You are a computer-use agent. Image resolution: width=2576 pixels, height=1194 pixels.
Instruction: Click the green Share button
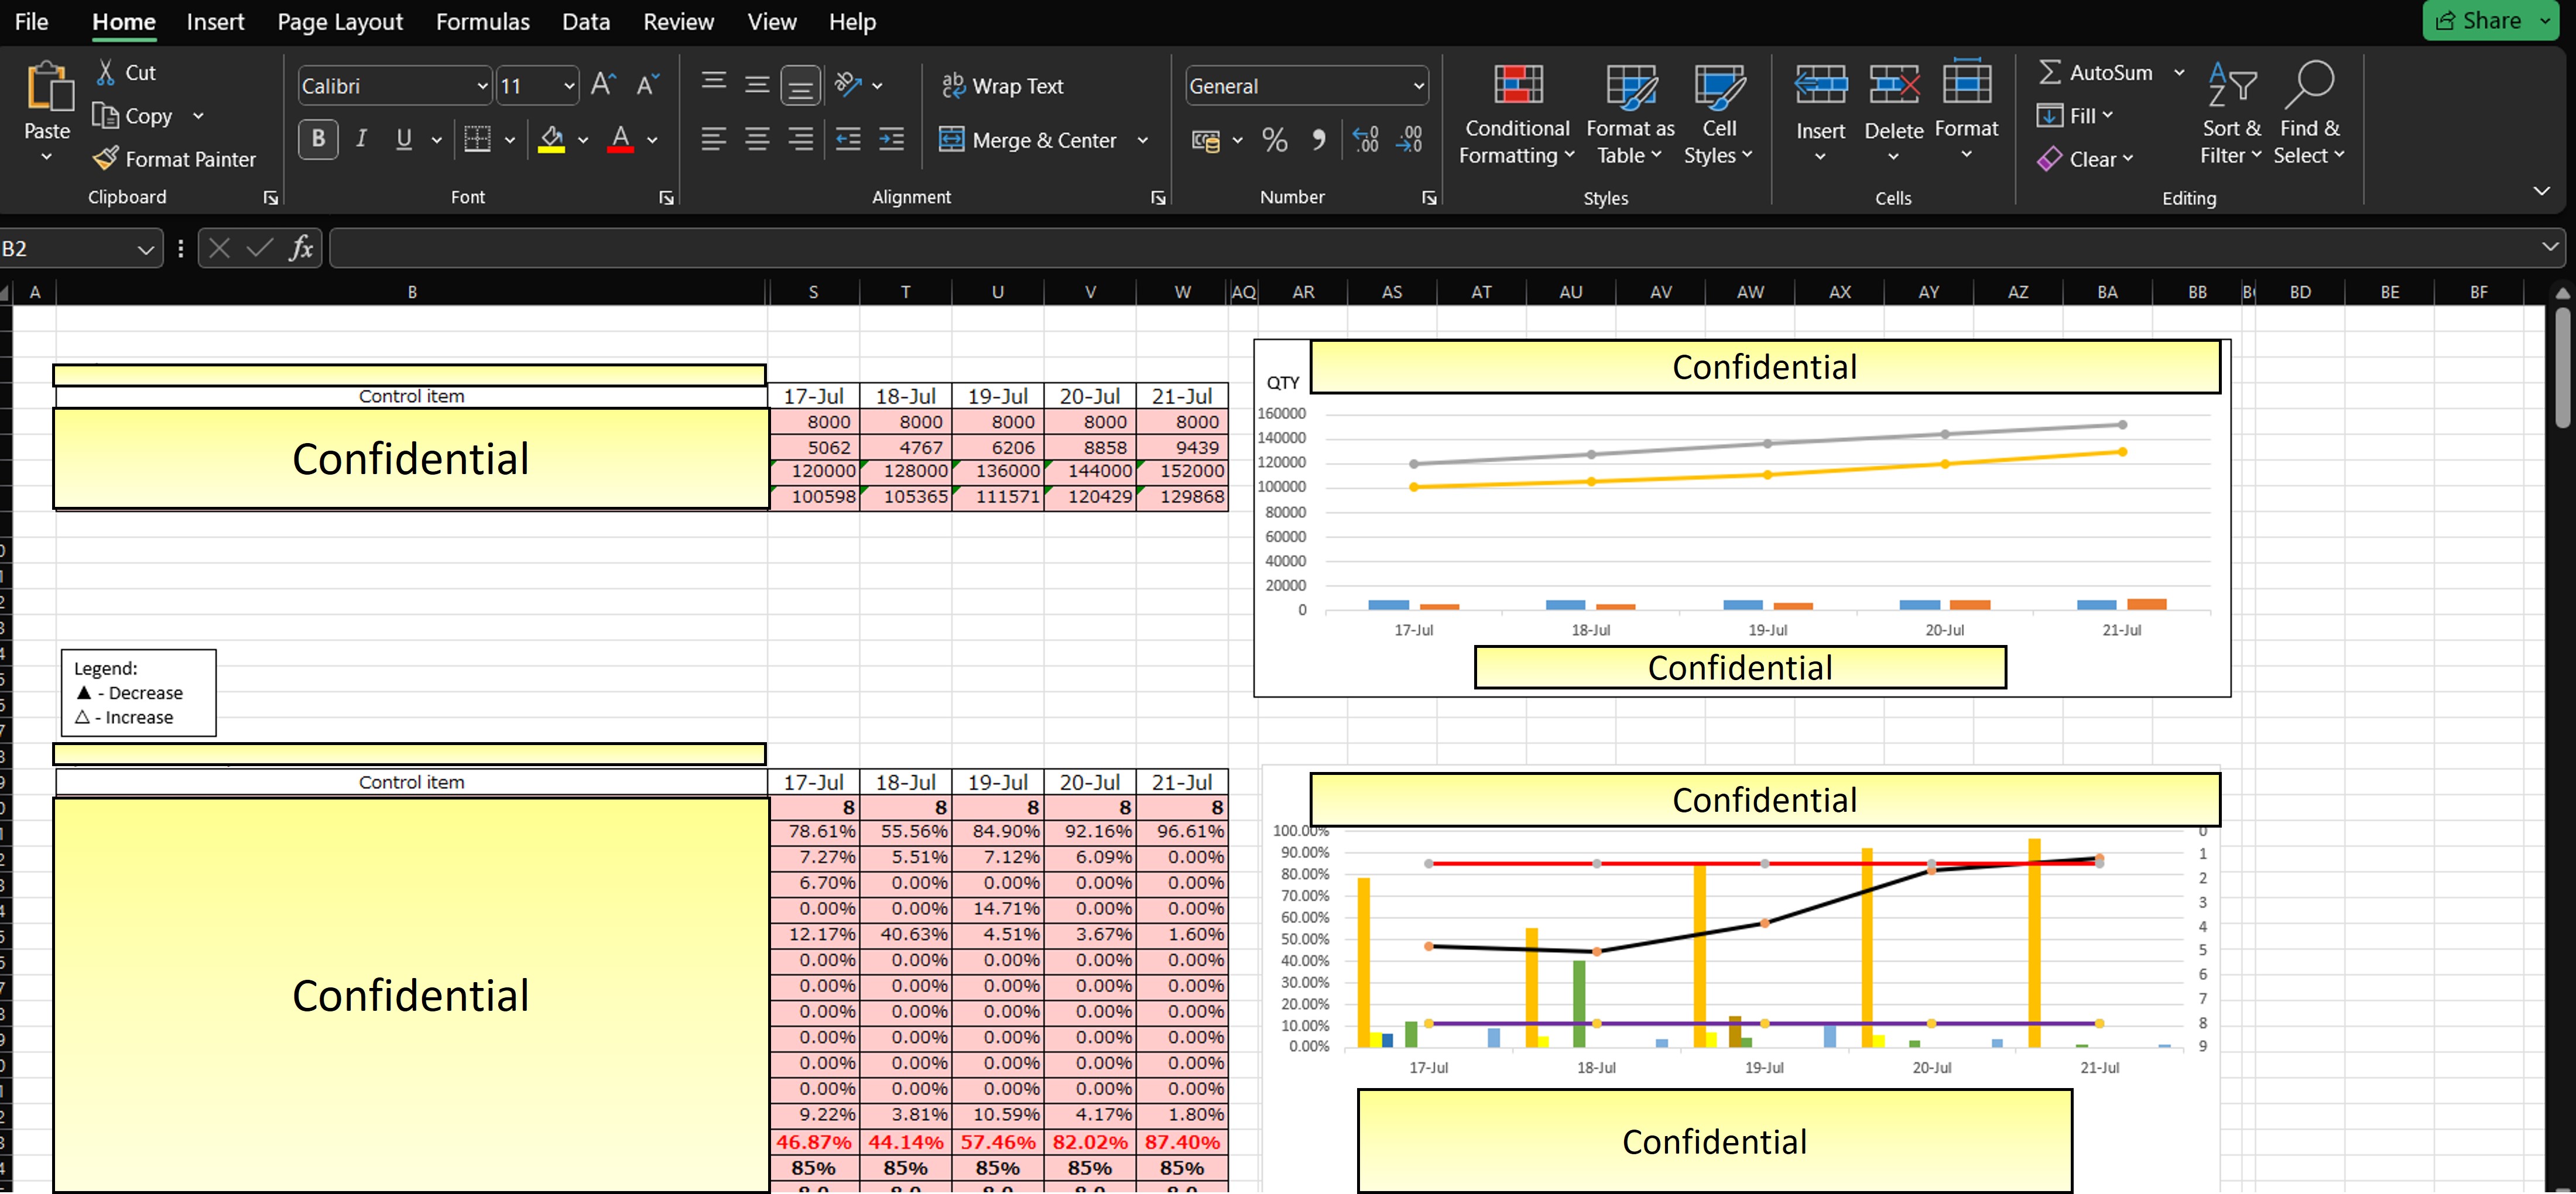click(x=2480, y=21)
